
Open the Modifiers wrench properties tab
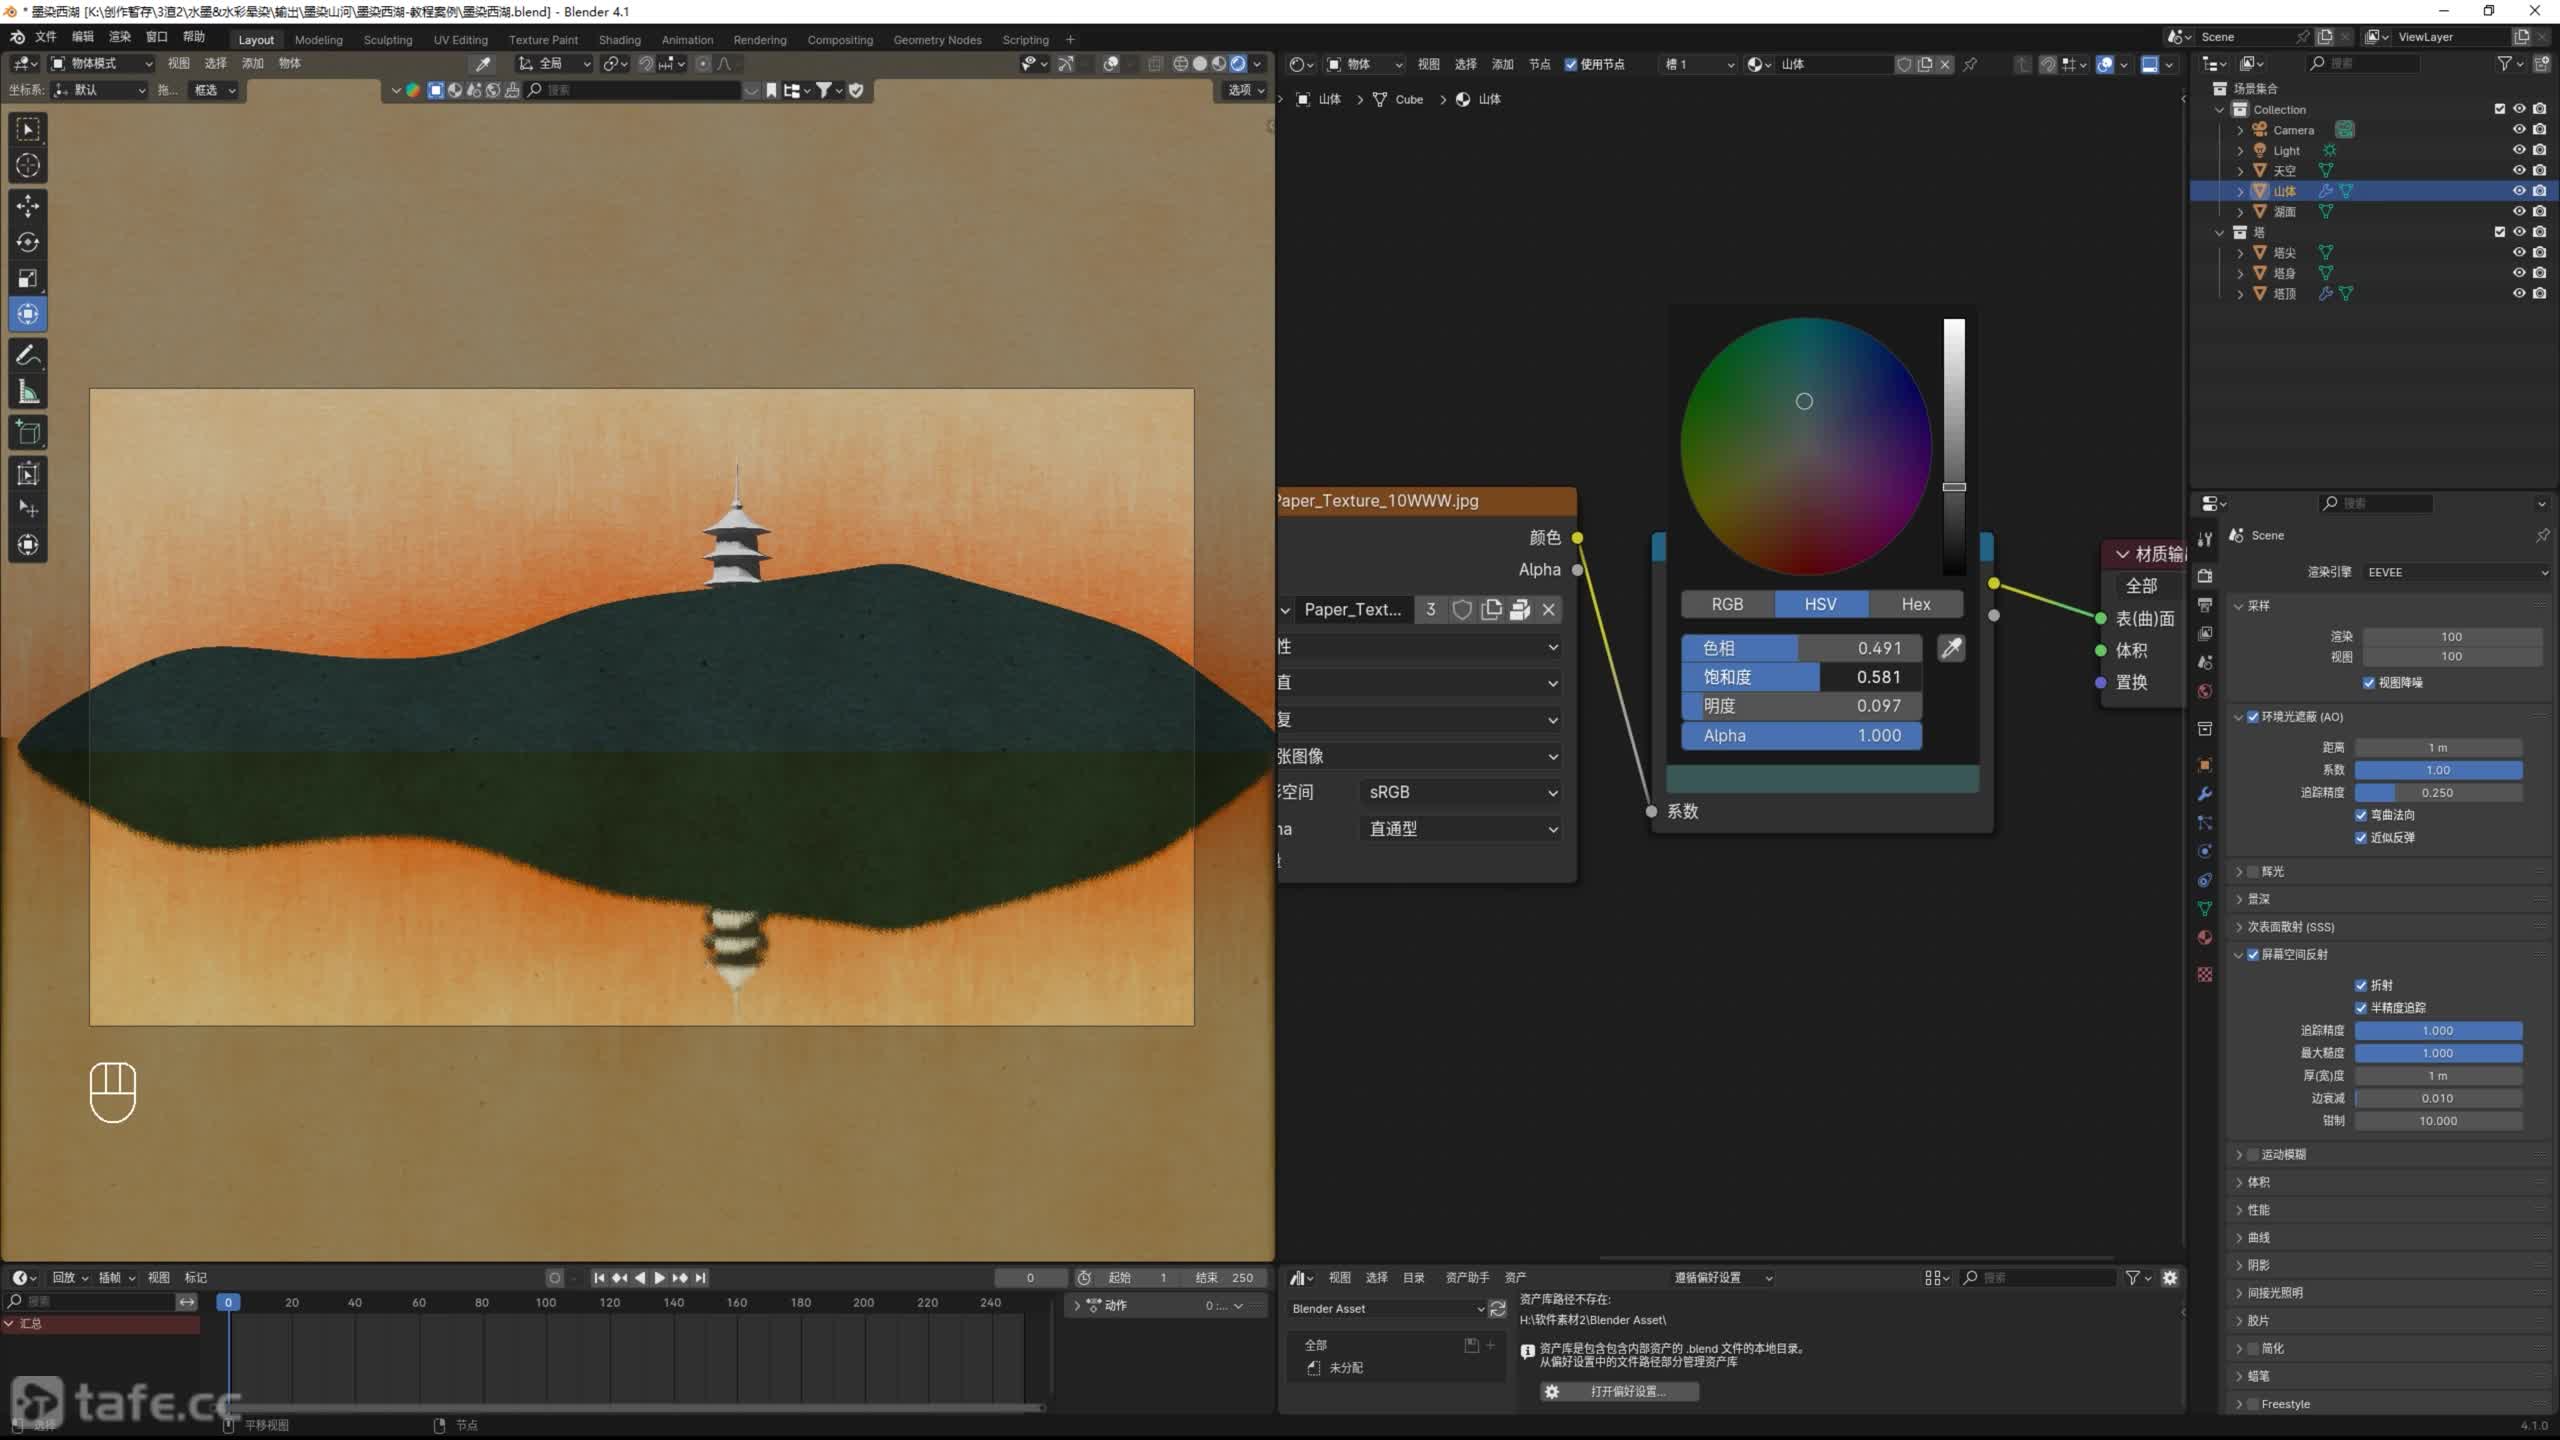[x=2204, y=794]
